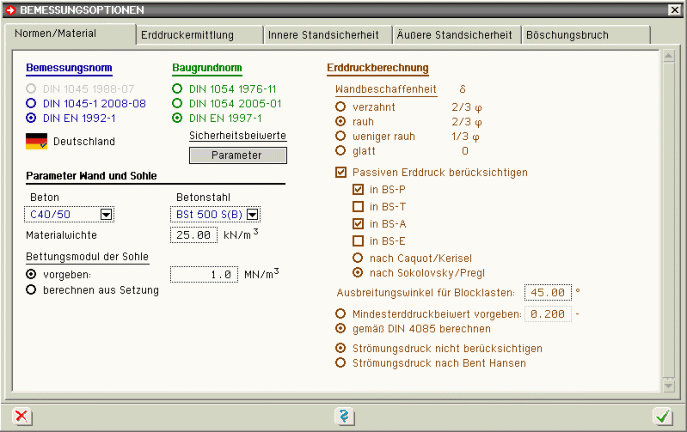687x432 pixels.
Task: Uncheck the 'in BS-A' checkbox
Action: pos(358,223)
